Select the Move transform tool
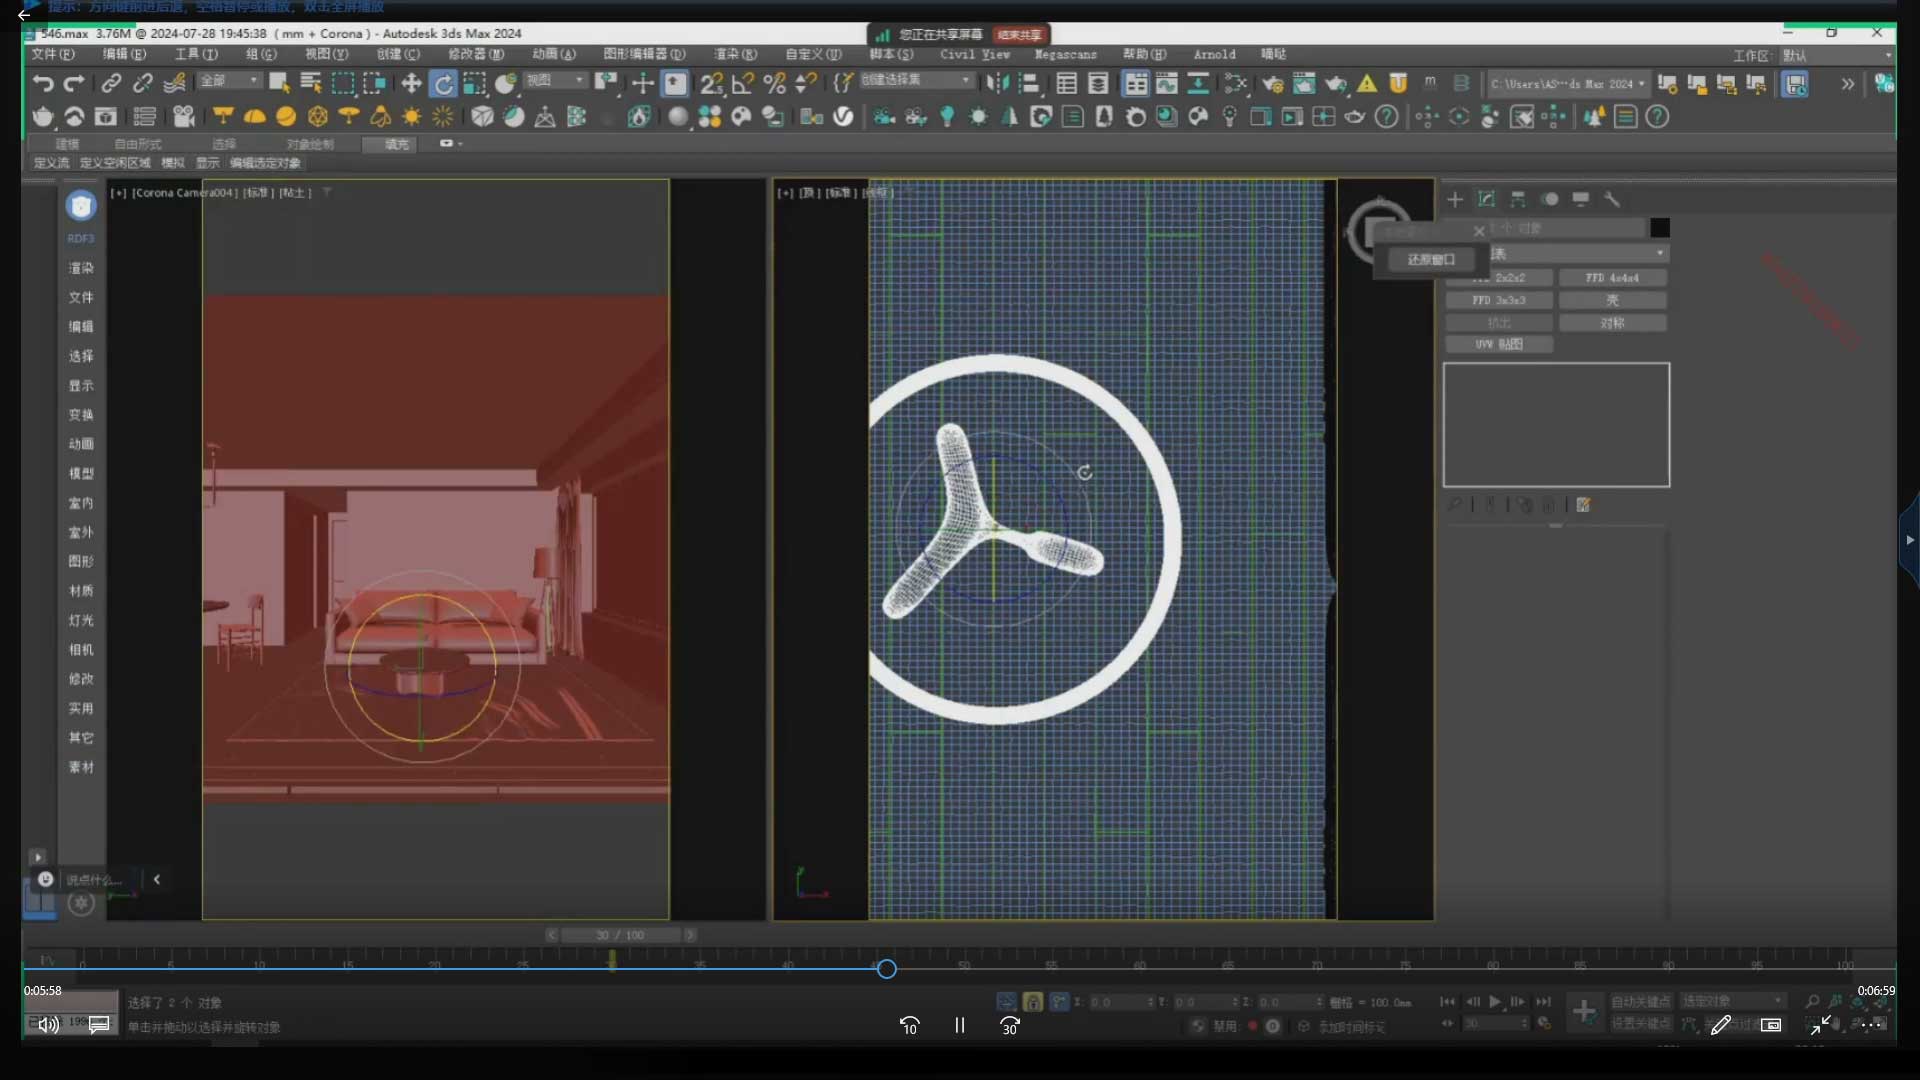Viewport: 1920px width, 1080px height. coord(411,84)
